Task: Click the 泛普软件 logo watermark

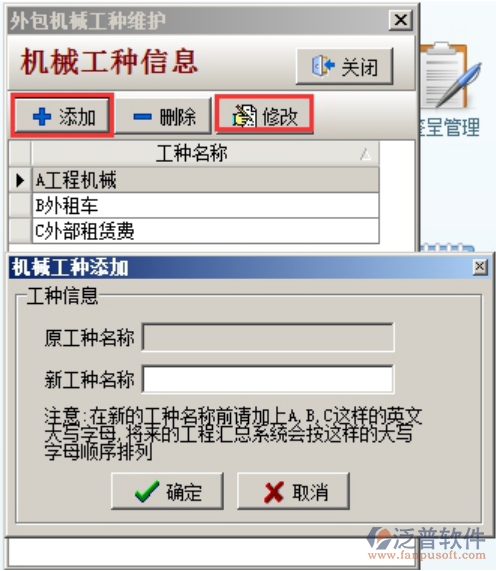Action: point(426,538)
